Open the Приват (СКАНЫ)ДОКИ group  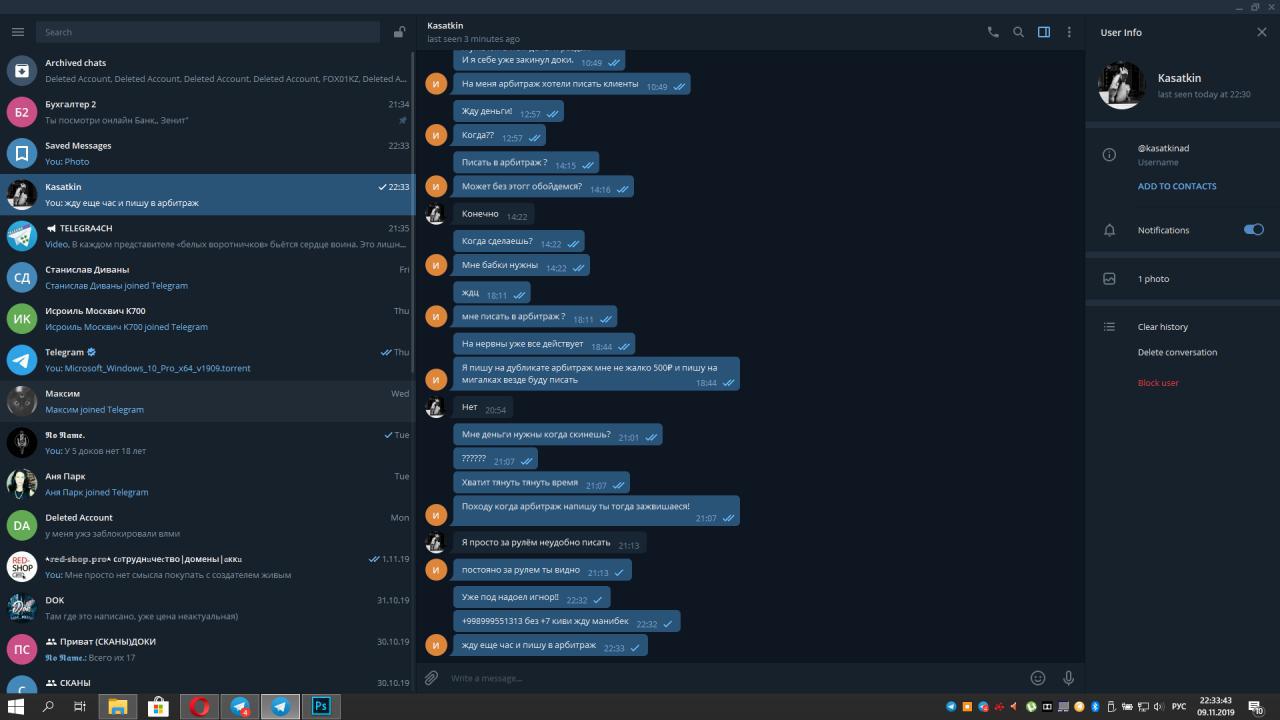coord(207,649)
